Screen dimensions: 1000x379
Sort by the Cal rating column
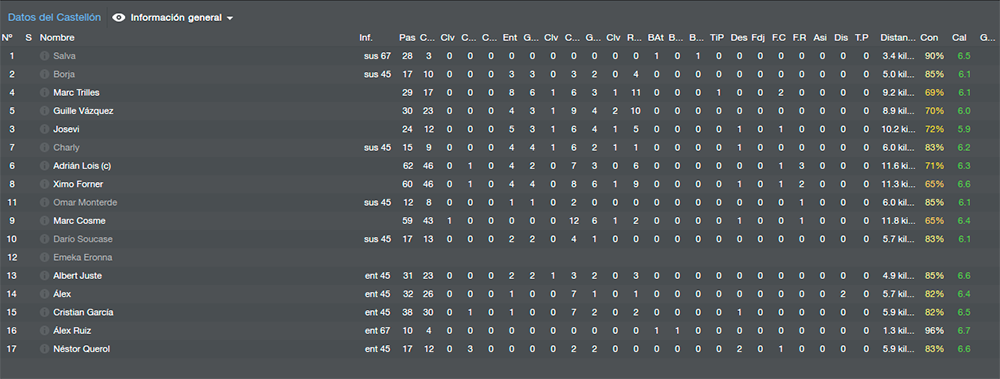959,38
